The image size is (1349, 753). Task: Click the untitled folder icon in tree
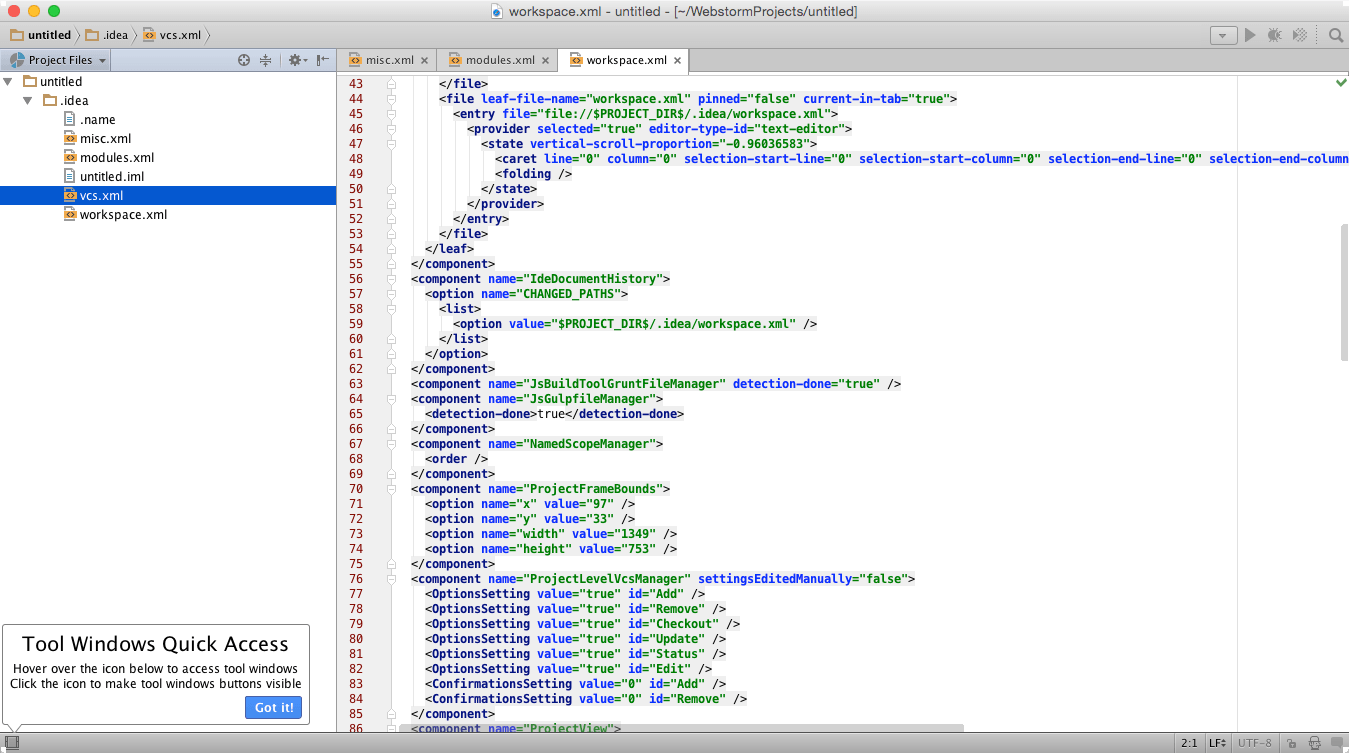[x=30, y=82]
